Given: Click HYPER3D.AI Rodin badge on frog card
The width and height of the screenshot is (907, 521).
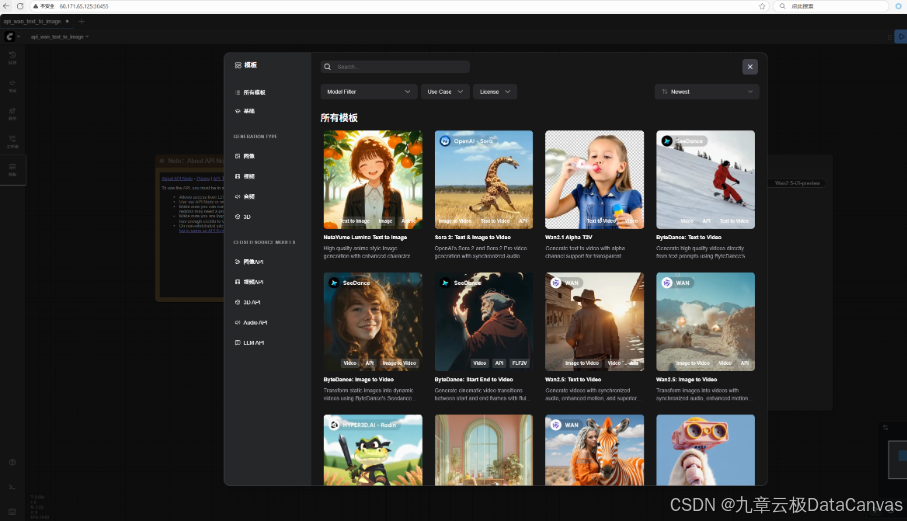Looking at the screenshot, I should [x=363, y=424].
